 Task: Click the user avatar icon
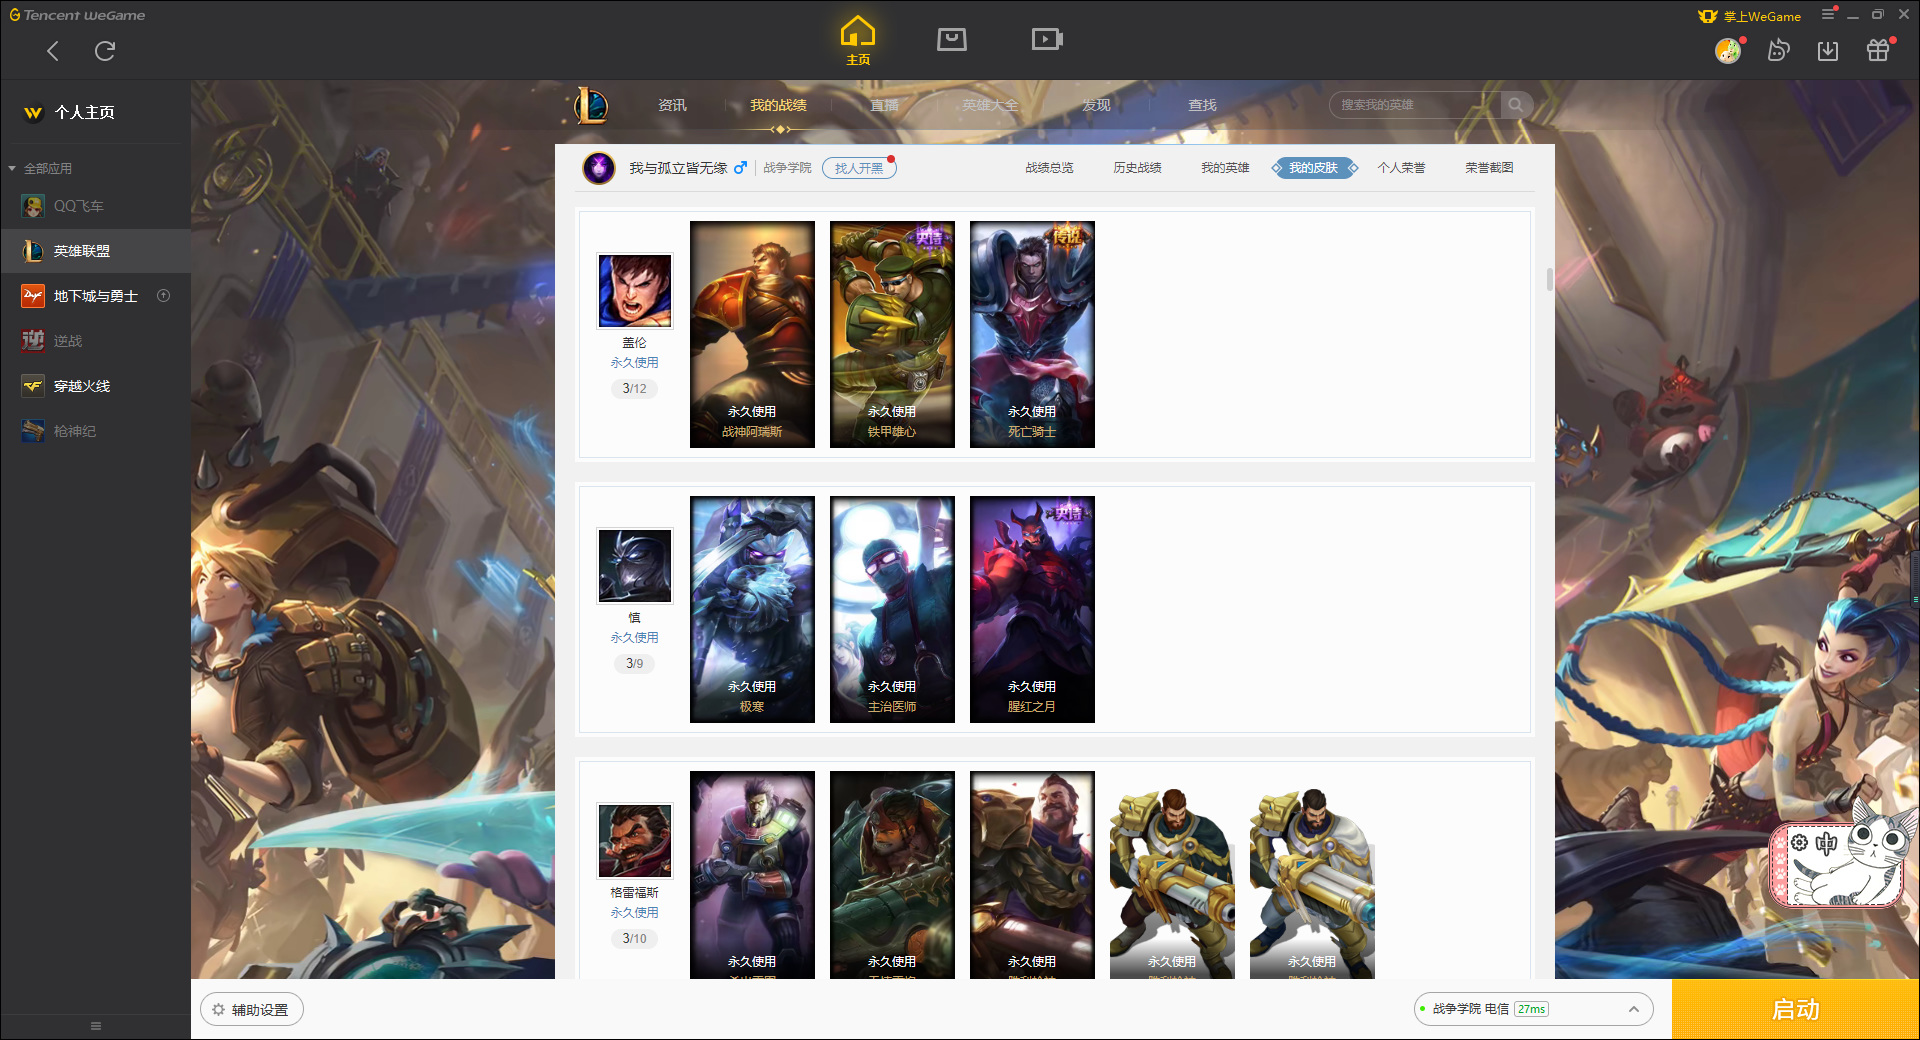(x=1728, y=50)
